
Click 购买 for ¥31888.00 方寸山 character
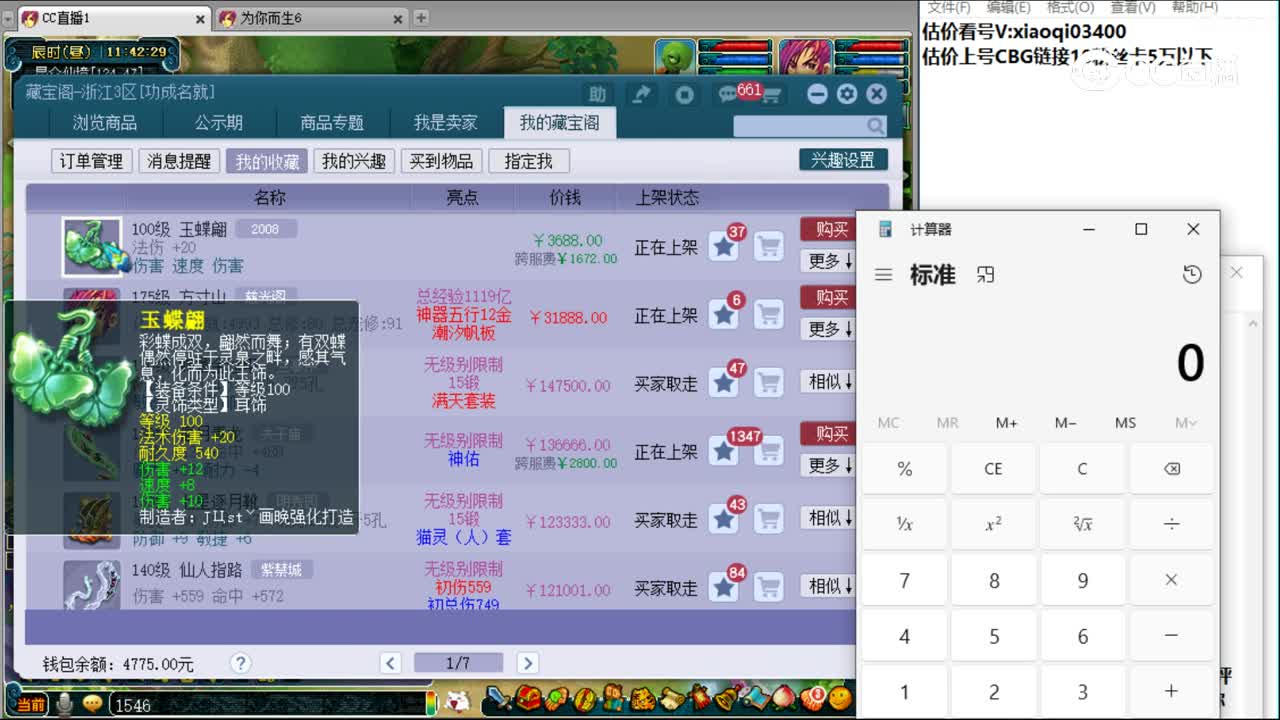[x=827, y=298]
